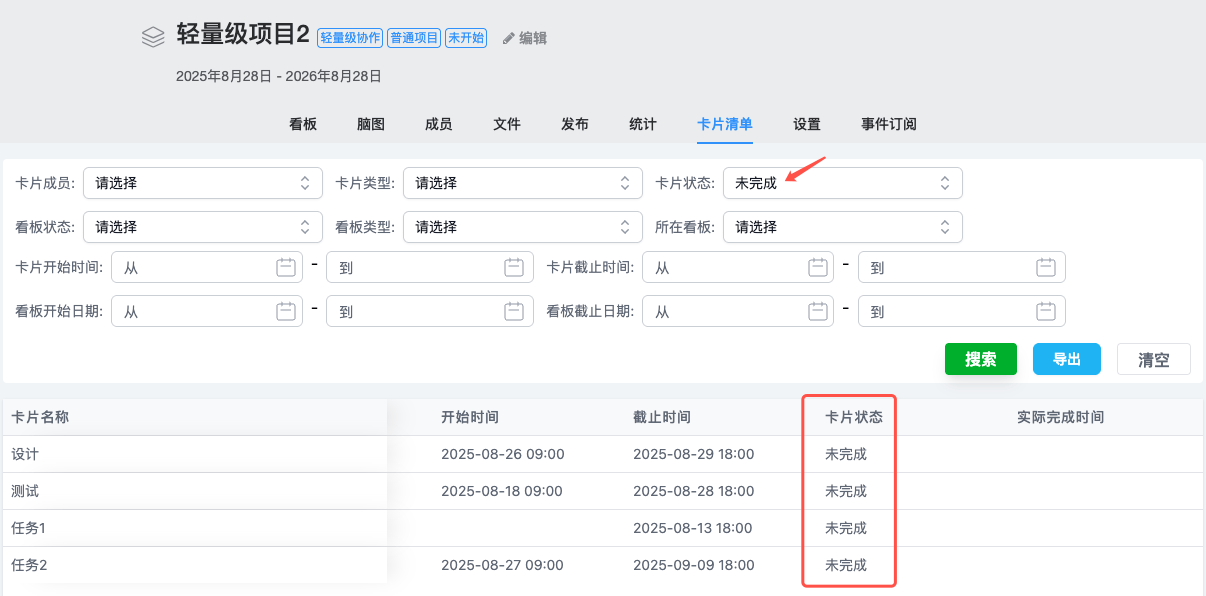The width and height of the screenshot is (1206, 596).
Task: Click the project layers icon beside title
Action: click(153, 37)
